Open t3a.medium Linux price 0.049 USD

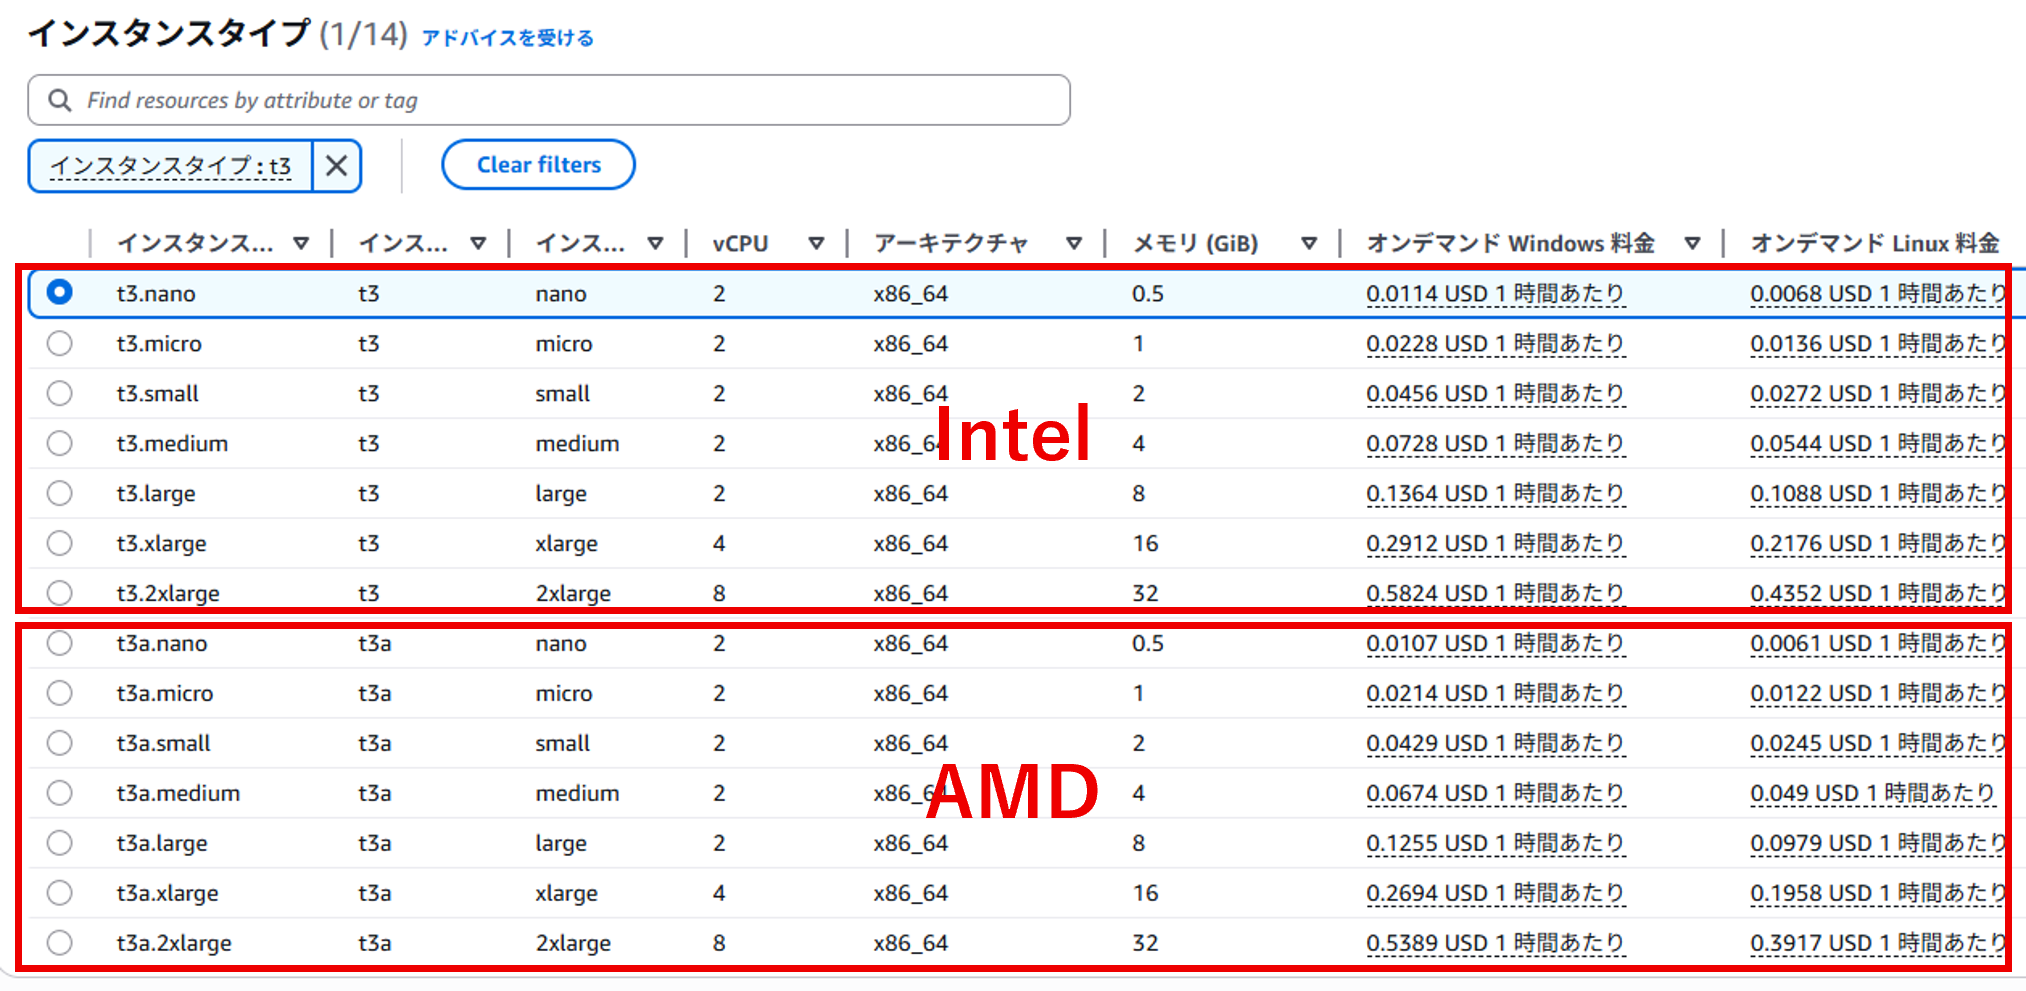pos(1872,794)
